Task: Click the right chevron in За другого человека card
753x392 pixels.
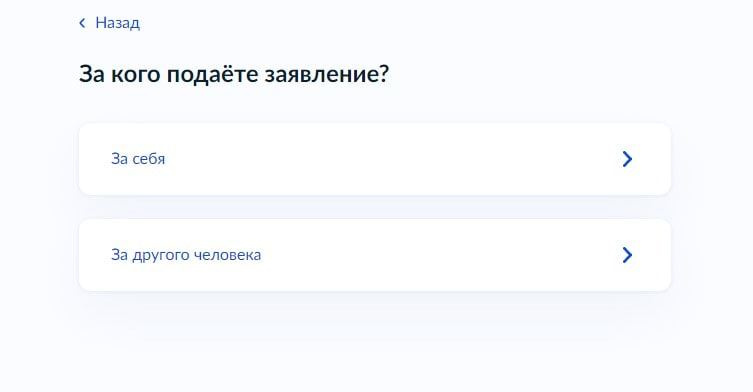Action: click(x=627, y=255)
